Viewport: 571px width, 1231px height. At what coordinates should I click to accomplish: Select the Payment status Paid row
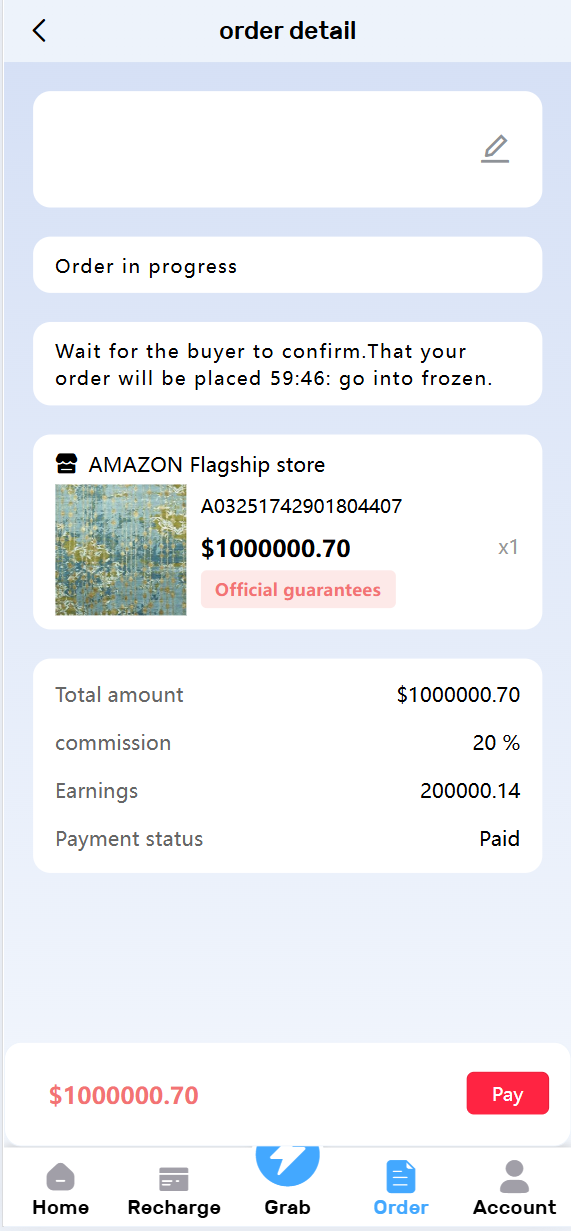[288, 839]
